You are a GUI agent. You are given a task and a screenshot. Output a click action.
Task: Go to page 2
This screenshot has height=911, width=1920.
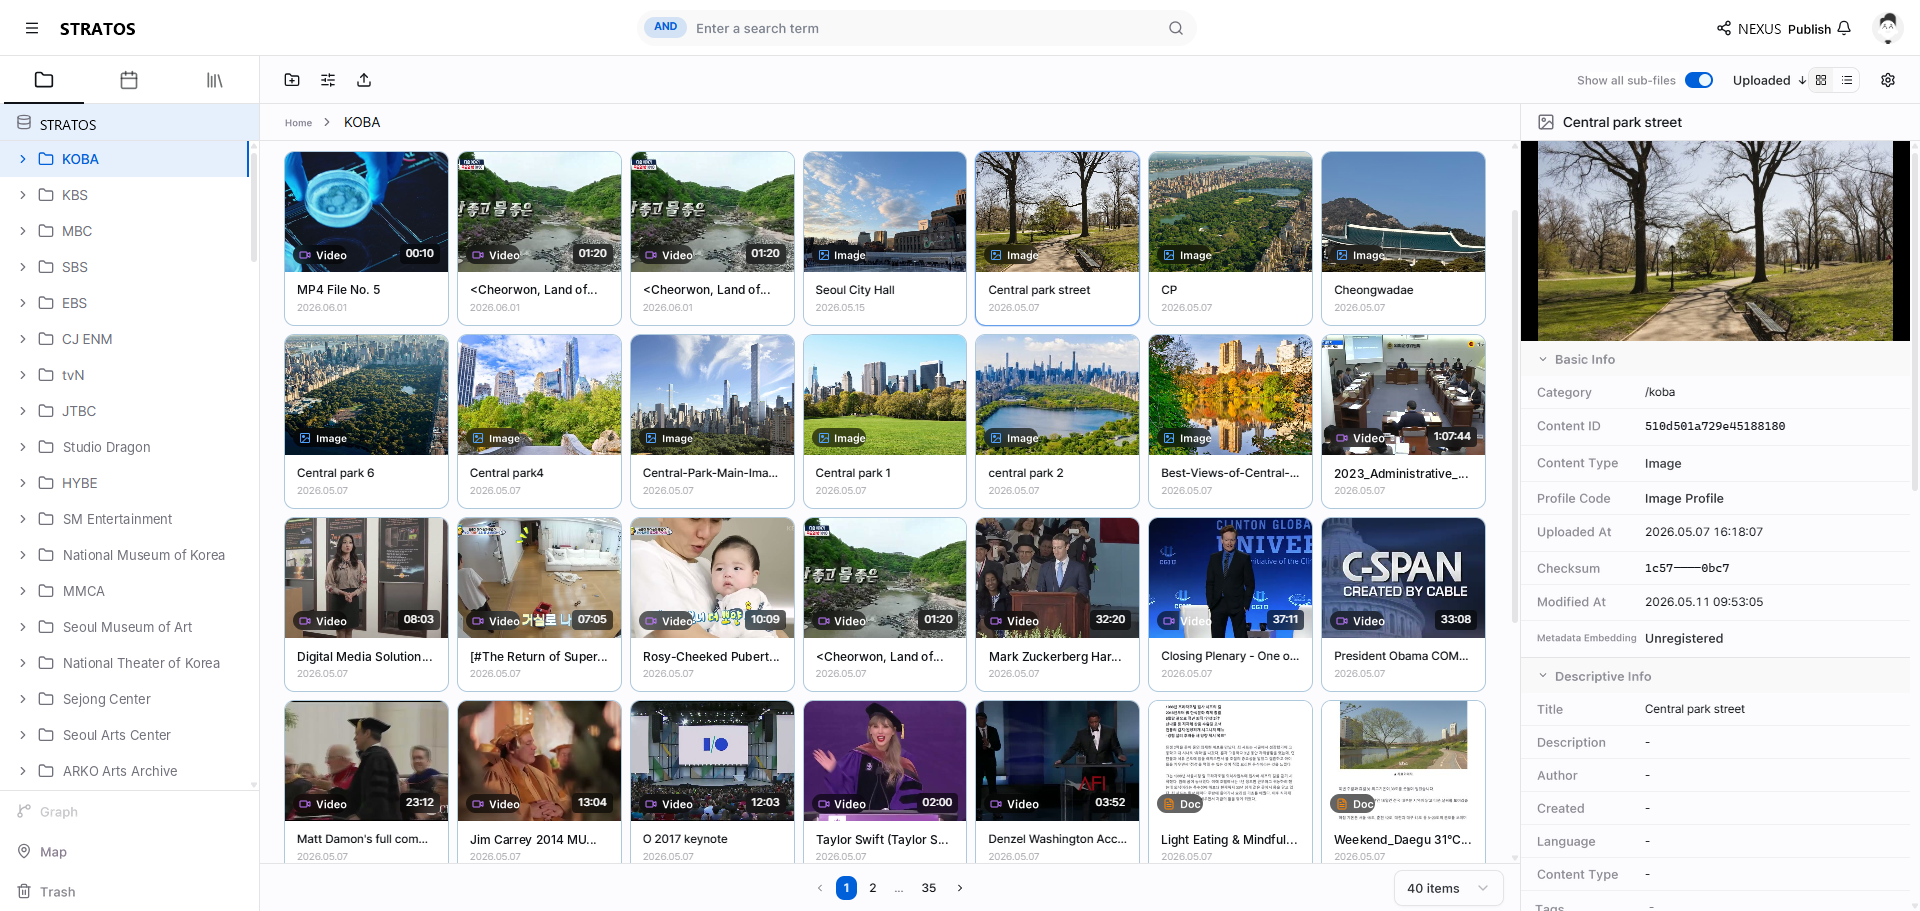click(873, 888)
